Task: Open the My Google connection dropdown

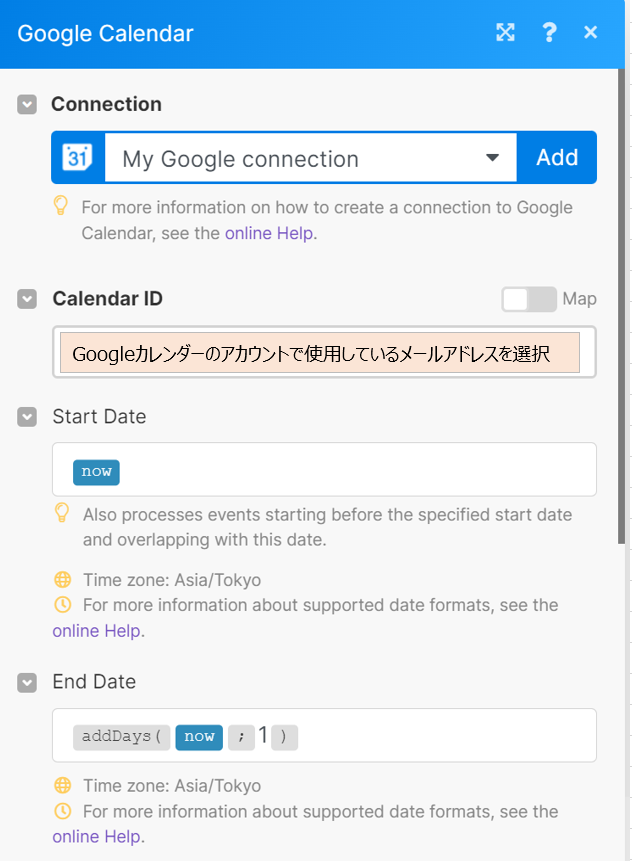Action: coord(311,158)
